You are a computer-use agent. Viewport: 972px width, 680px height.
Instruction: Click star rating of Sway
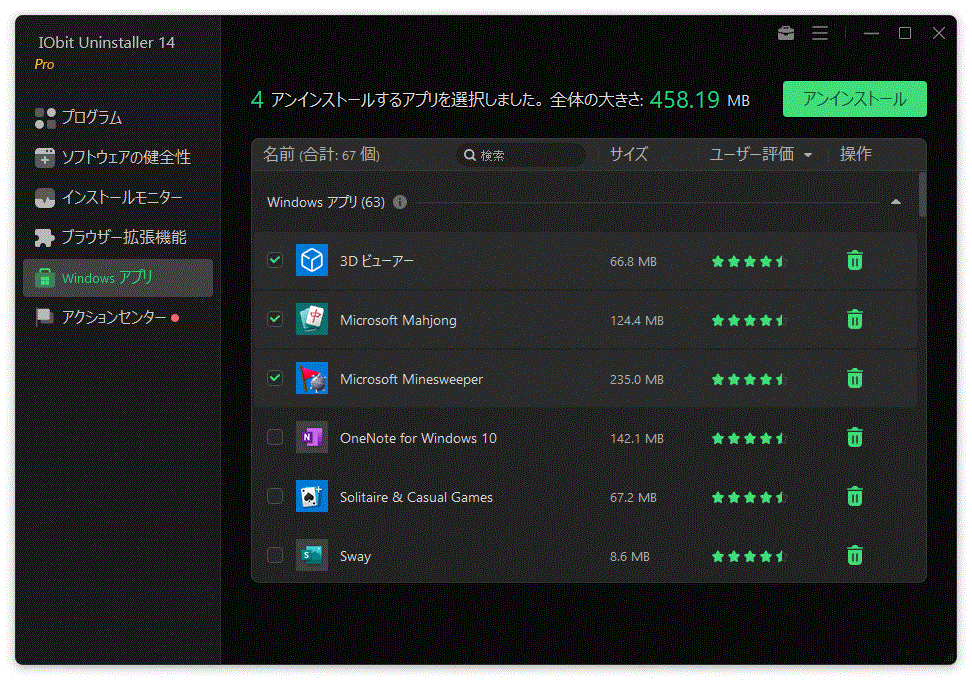(749, 557)
